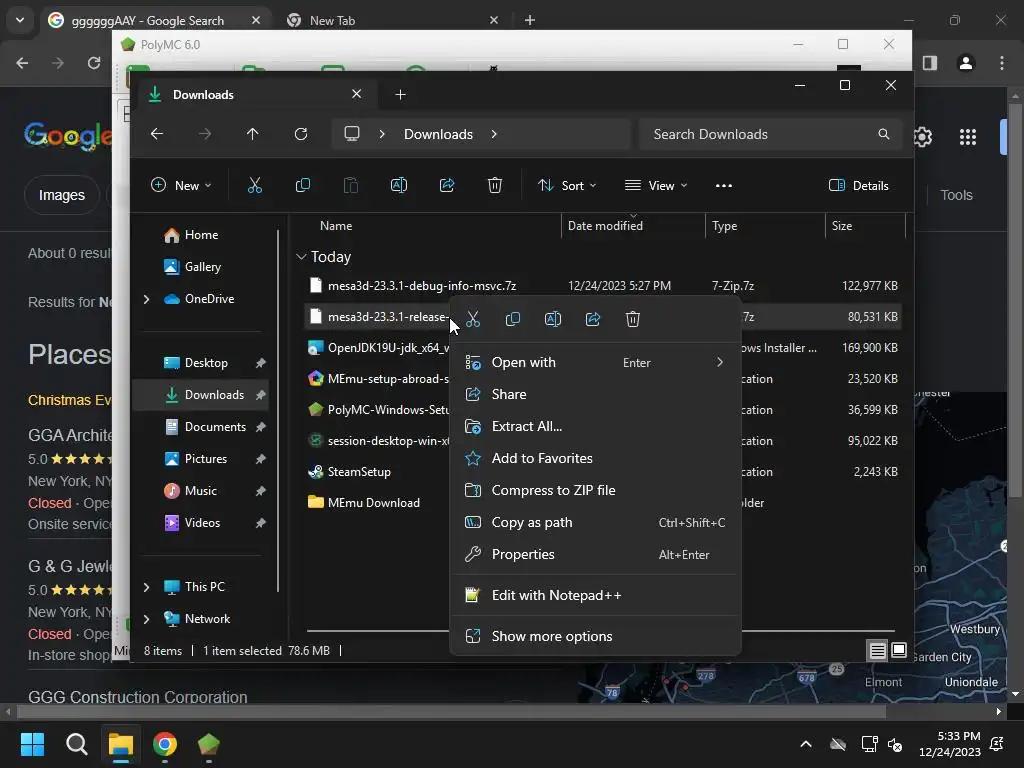Screen dimensions: 1024x768
Task: Expand Network tree node
Action: coord(146,619)
